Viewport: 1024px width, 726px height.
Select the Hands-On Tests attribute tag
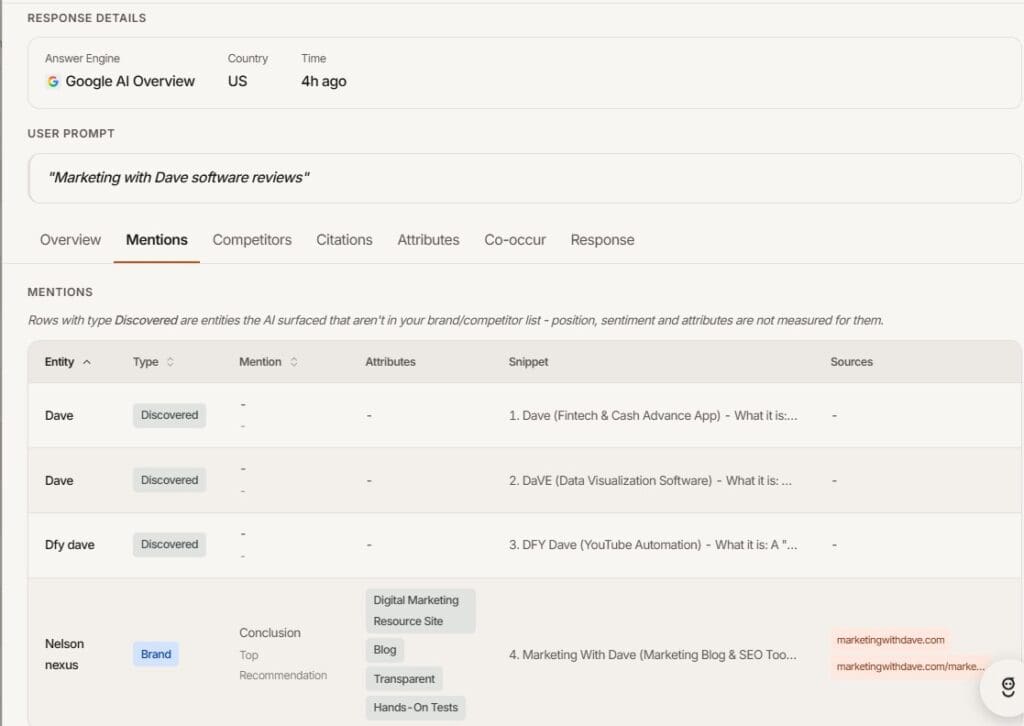point(415,707)
